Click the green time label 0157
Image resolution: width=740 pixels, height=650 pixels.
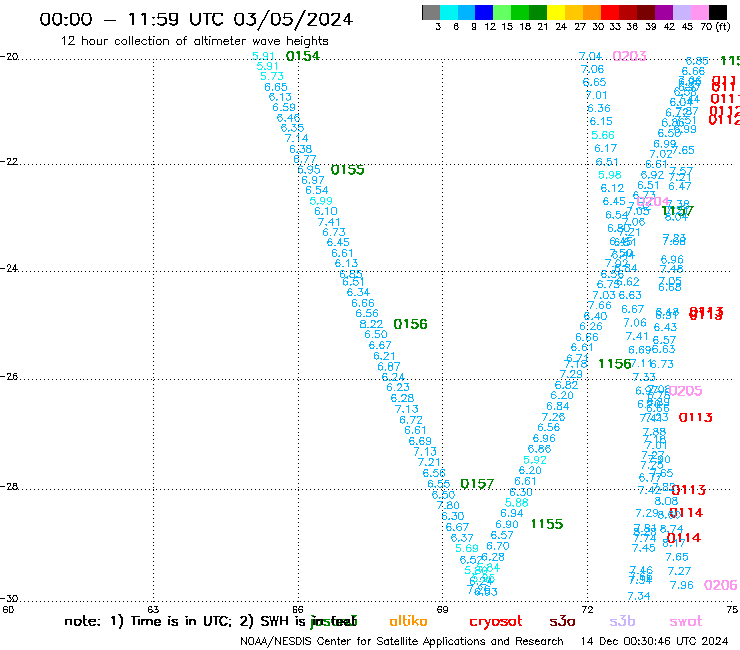point(477,484)
